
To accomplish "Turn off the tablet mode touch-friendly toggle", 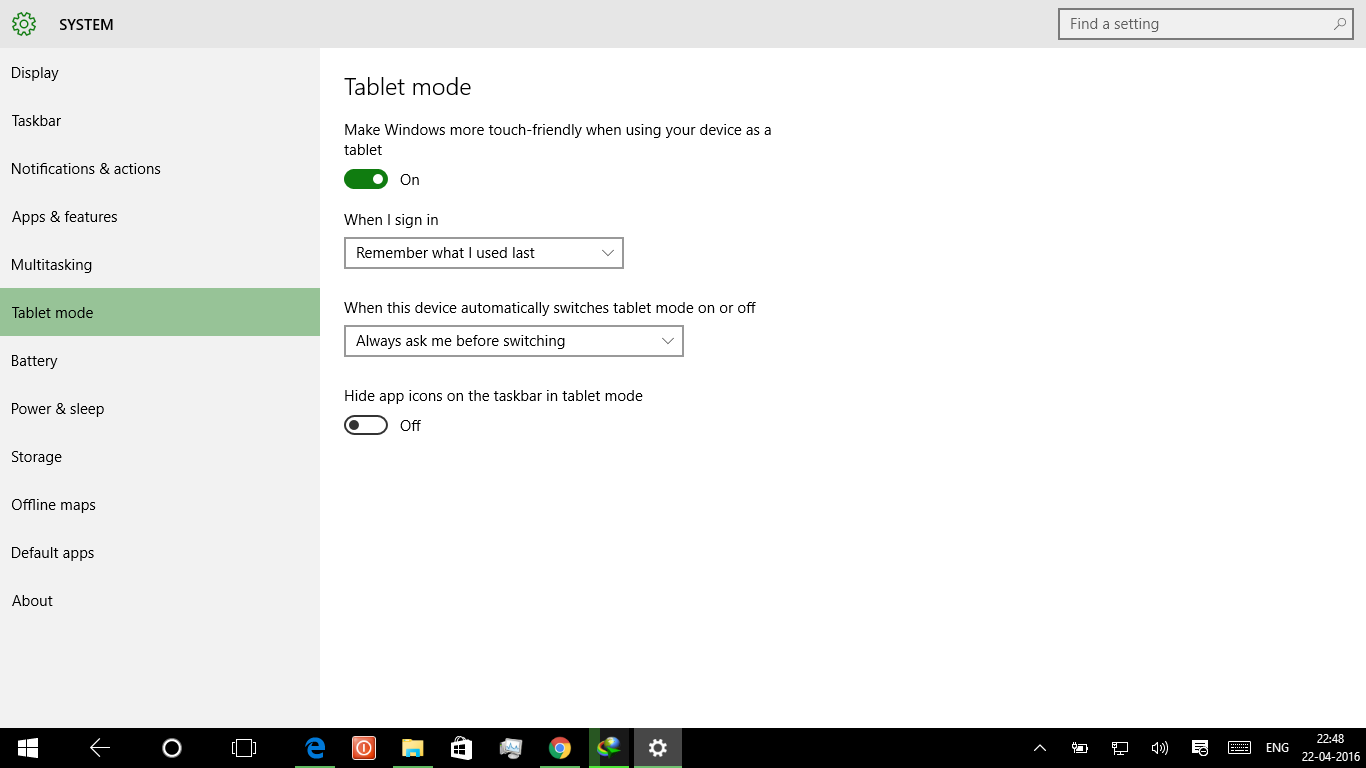I will point(366,180).
